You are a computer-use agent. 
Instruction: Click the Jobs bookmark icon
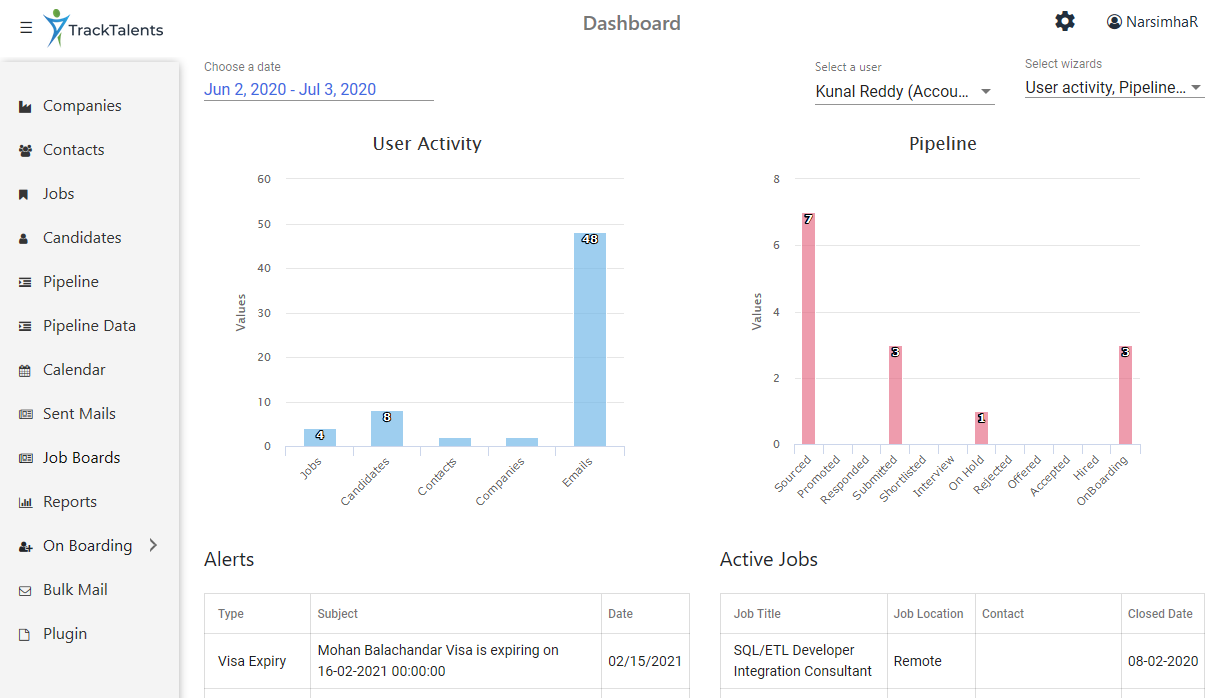click(24, 195)
